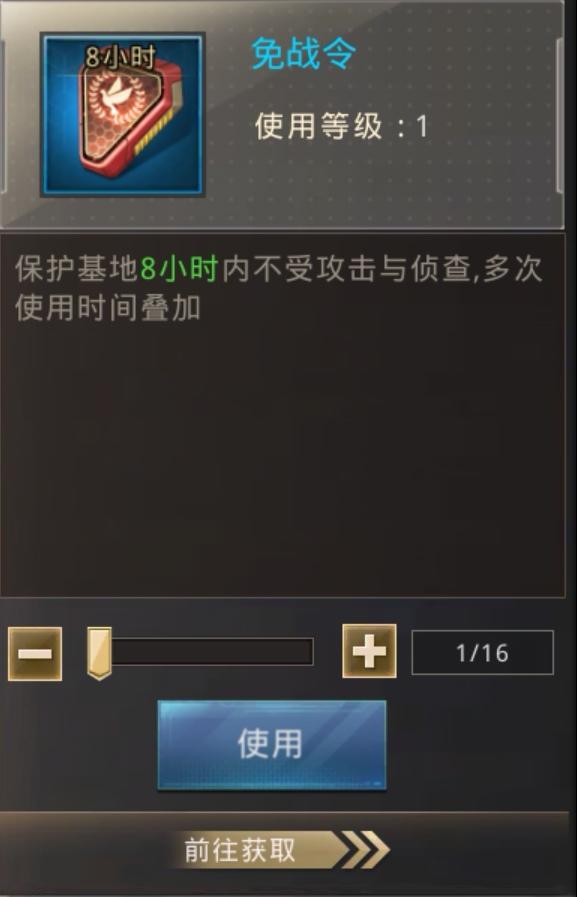Open the 前往获取 link
Screen dimensions: 577x897
pyautogui.click(x=240, y=850)
